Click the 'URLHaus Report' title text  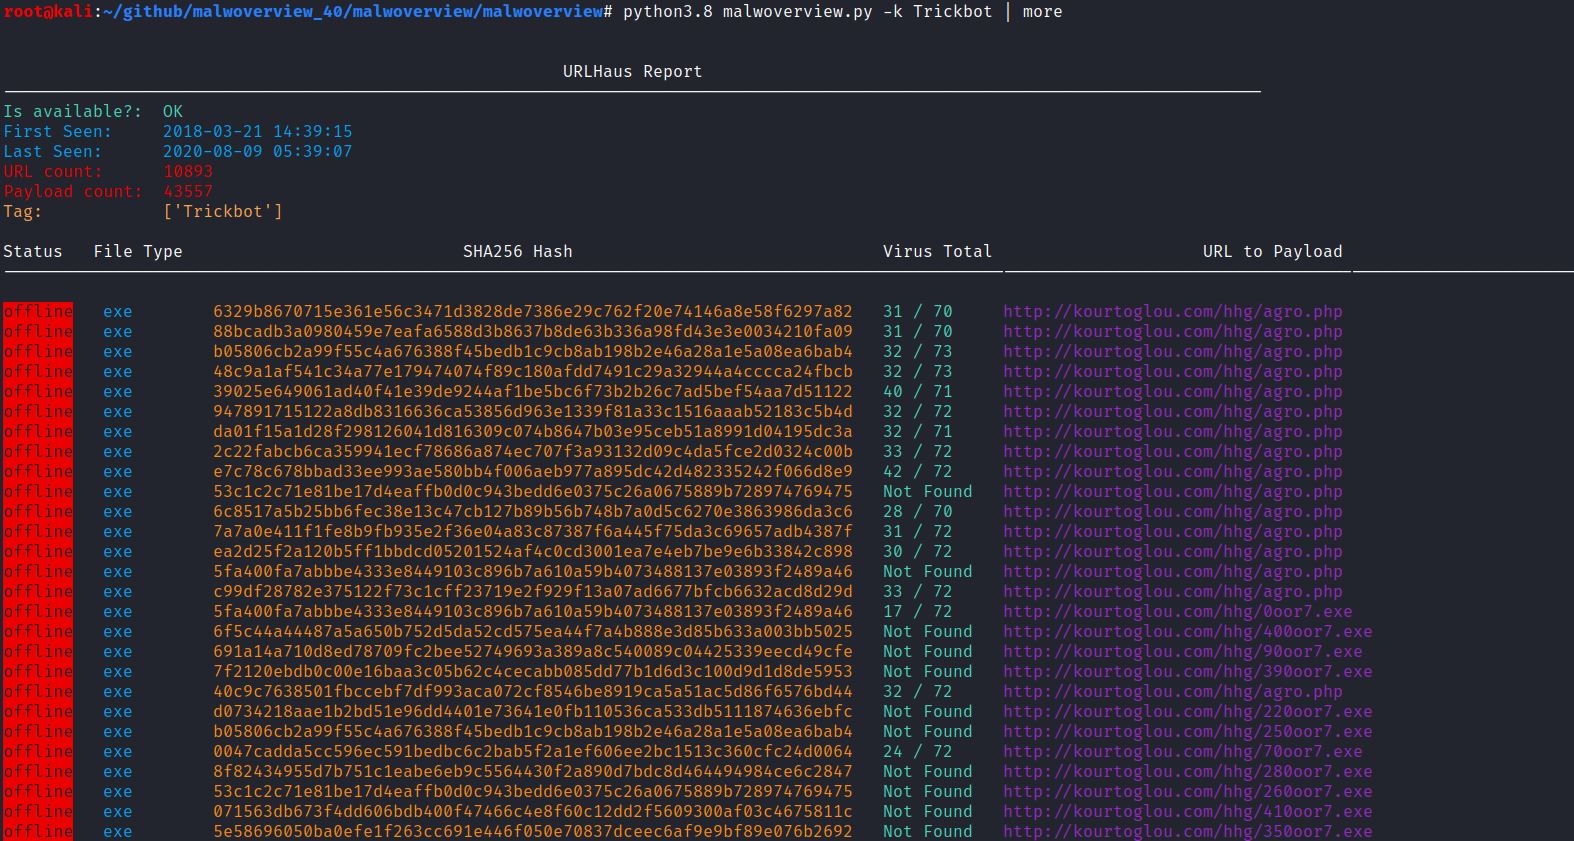tap(632, 72)
